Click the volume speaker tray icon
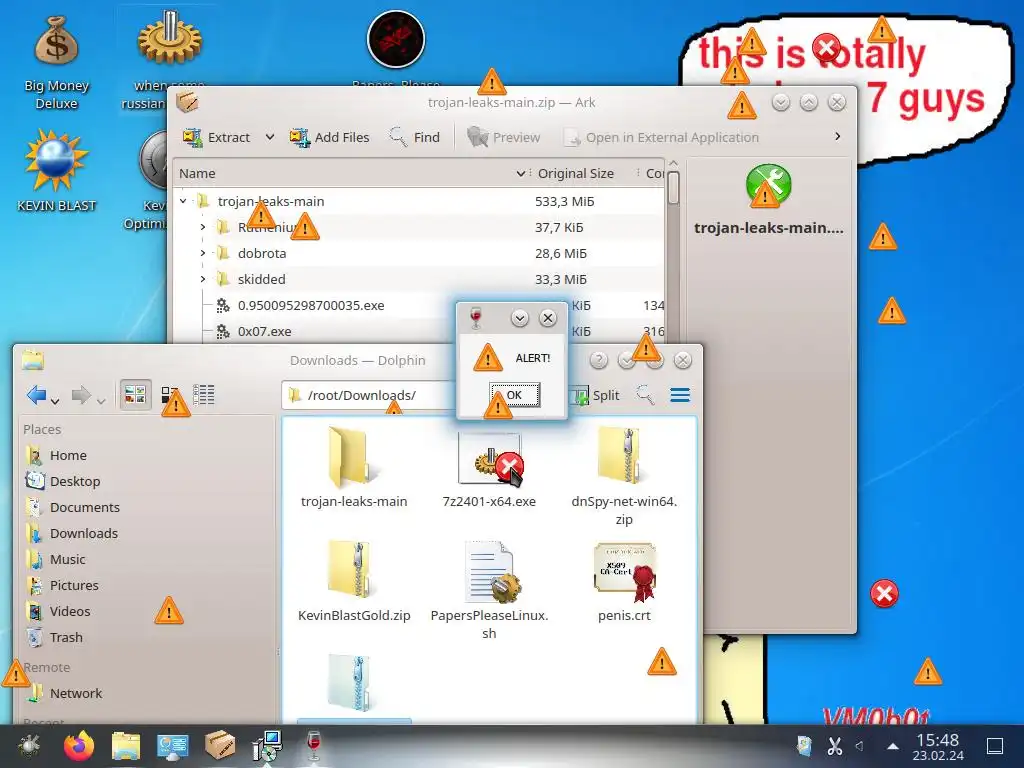 click(860, 746)
